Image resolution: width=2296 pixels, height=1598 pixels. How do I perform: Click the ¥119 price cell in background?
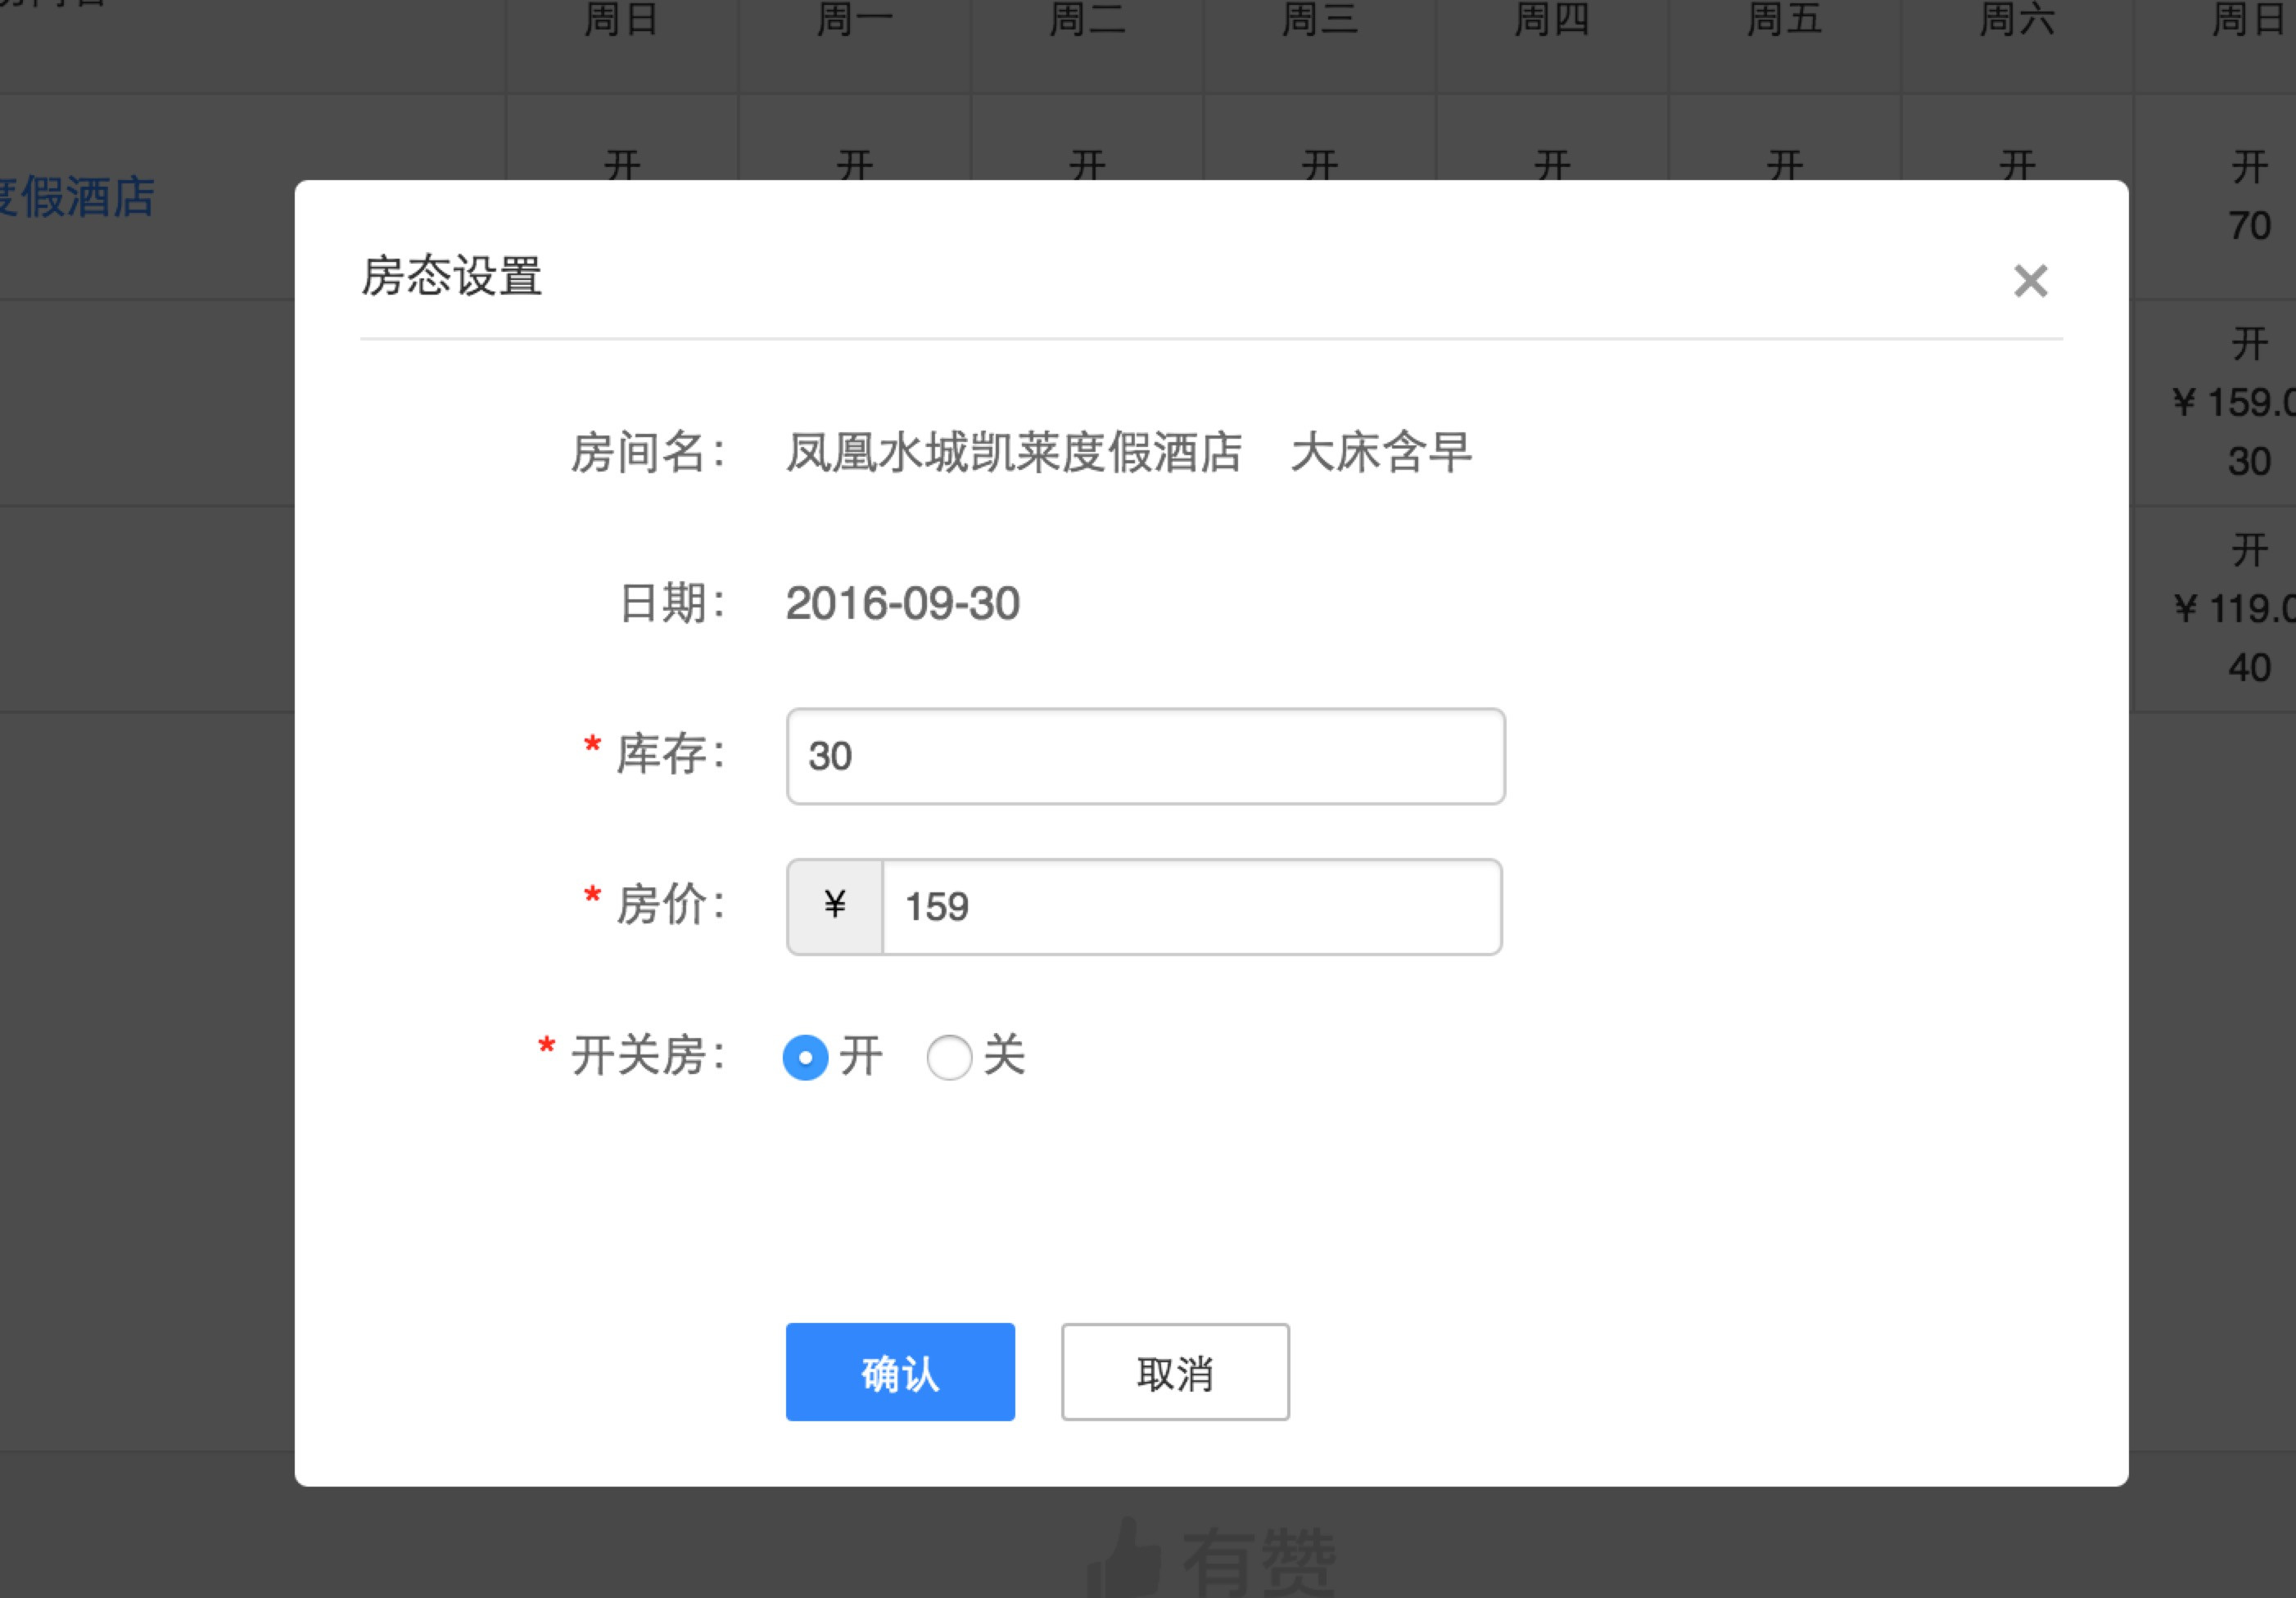pos(2234,609)
